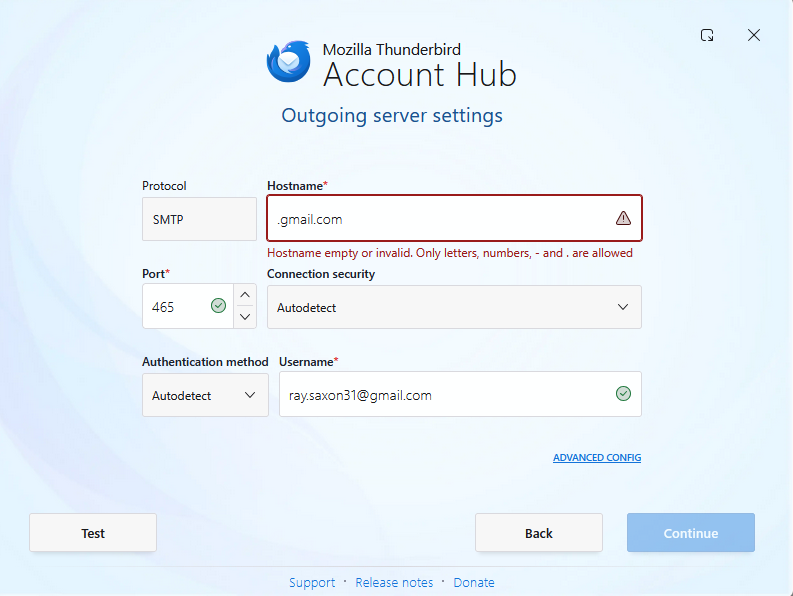This screenshot has height=596, width=793.
Task: Click the SMTP protocol field
Action: (199, 219)
